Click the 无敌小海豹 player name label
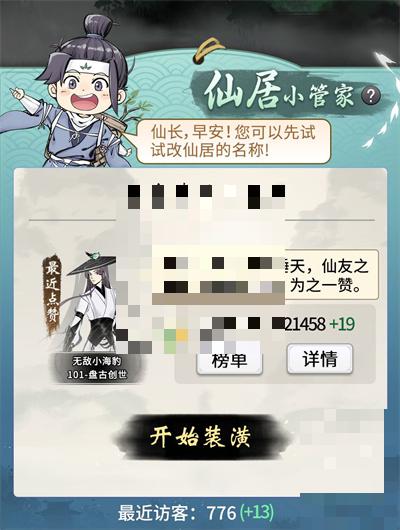Screen dimensions: 400x530 97,361
